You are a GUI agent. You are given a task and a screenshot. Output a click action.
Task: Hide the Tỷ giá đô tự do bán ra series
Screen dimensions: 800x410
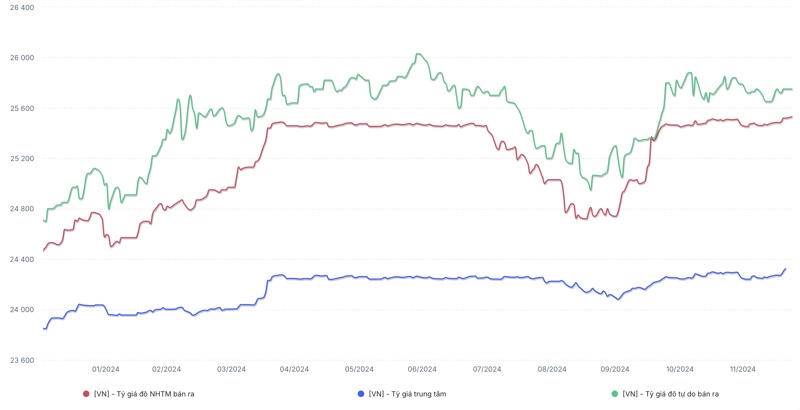point(670,394)
